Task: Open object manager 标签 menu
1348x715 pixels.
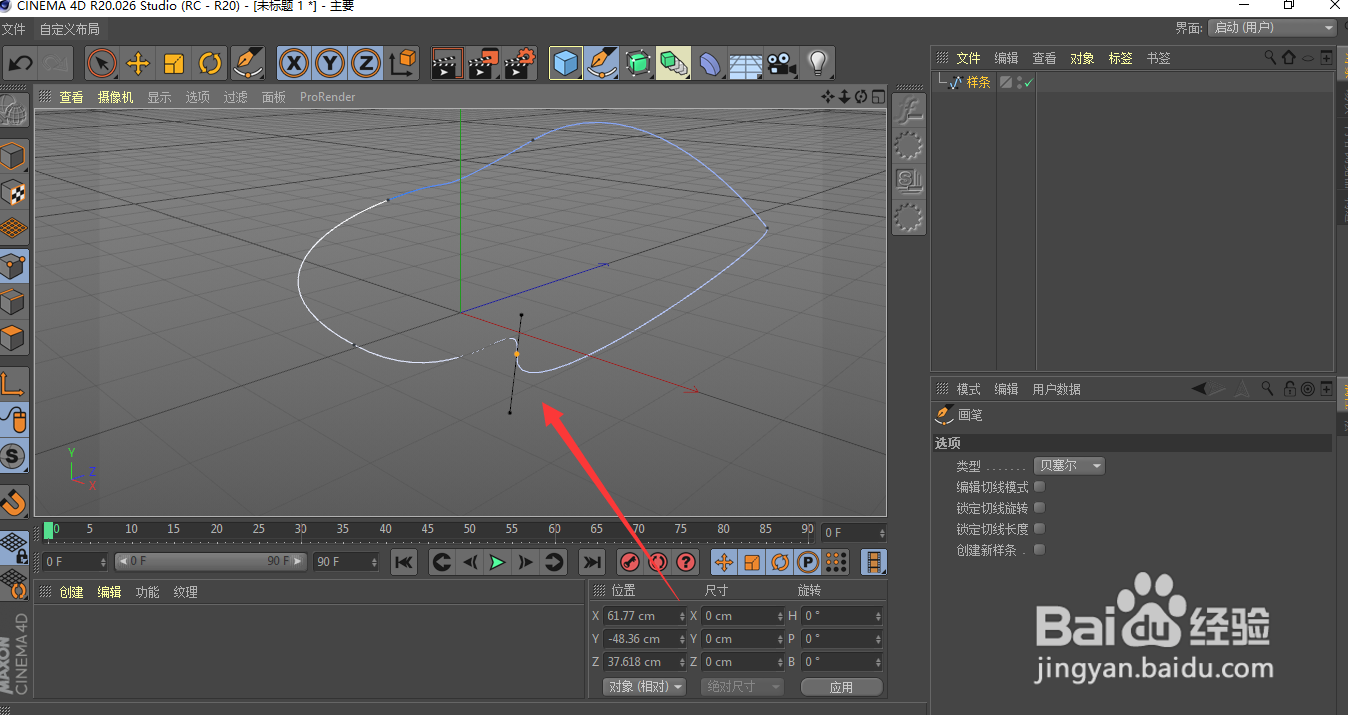Action: [x=1120, y=58]
